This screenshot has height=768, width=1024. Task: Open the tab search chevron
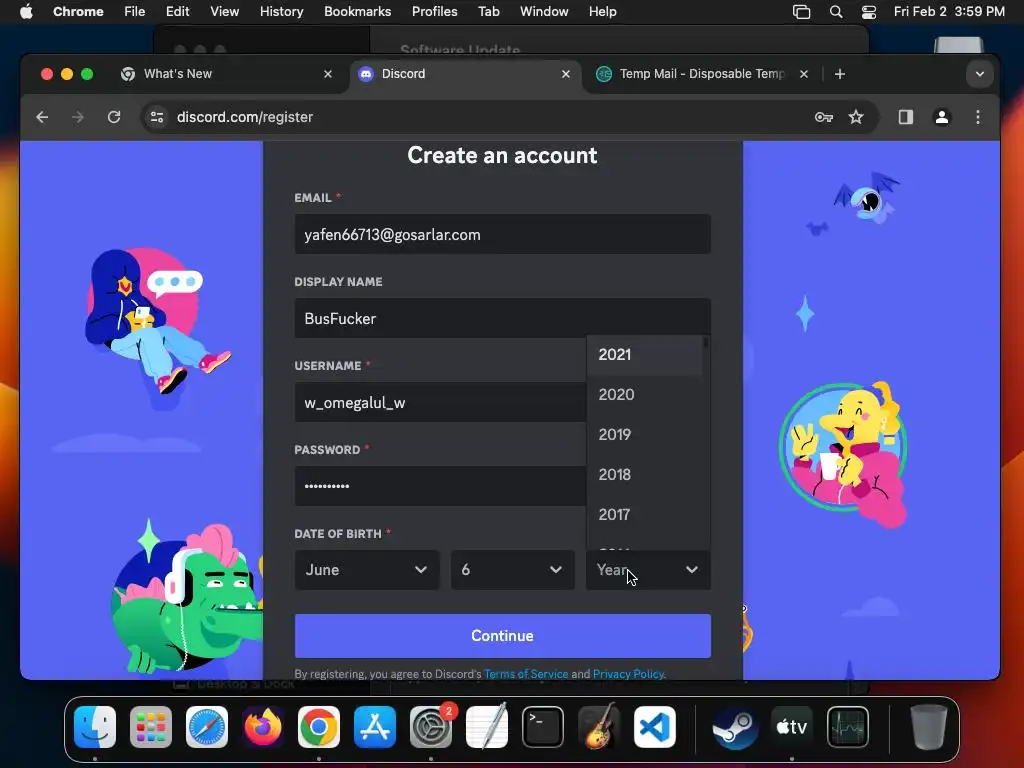(980, 74)
